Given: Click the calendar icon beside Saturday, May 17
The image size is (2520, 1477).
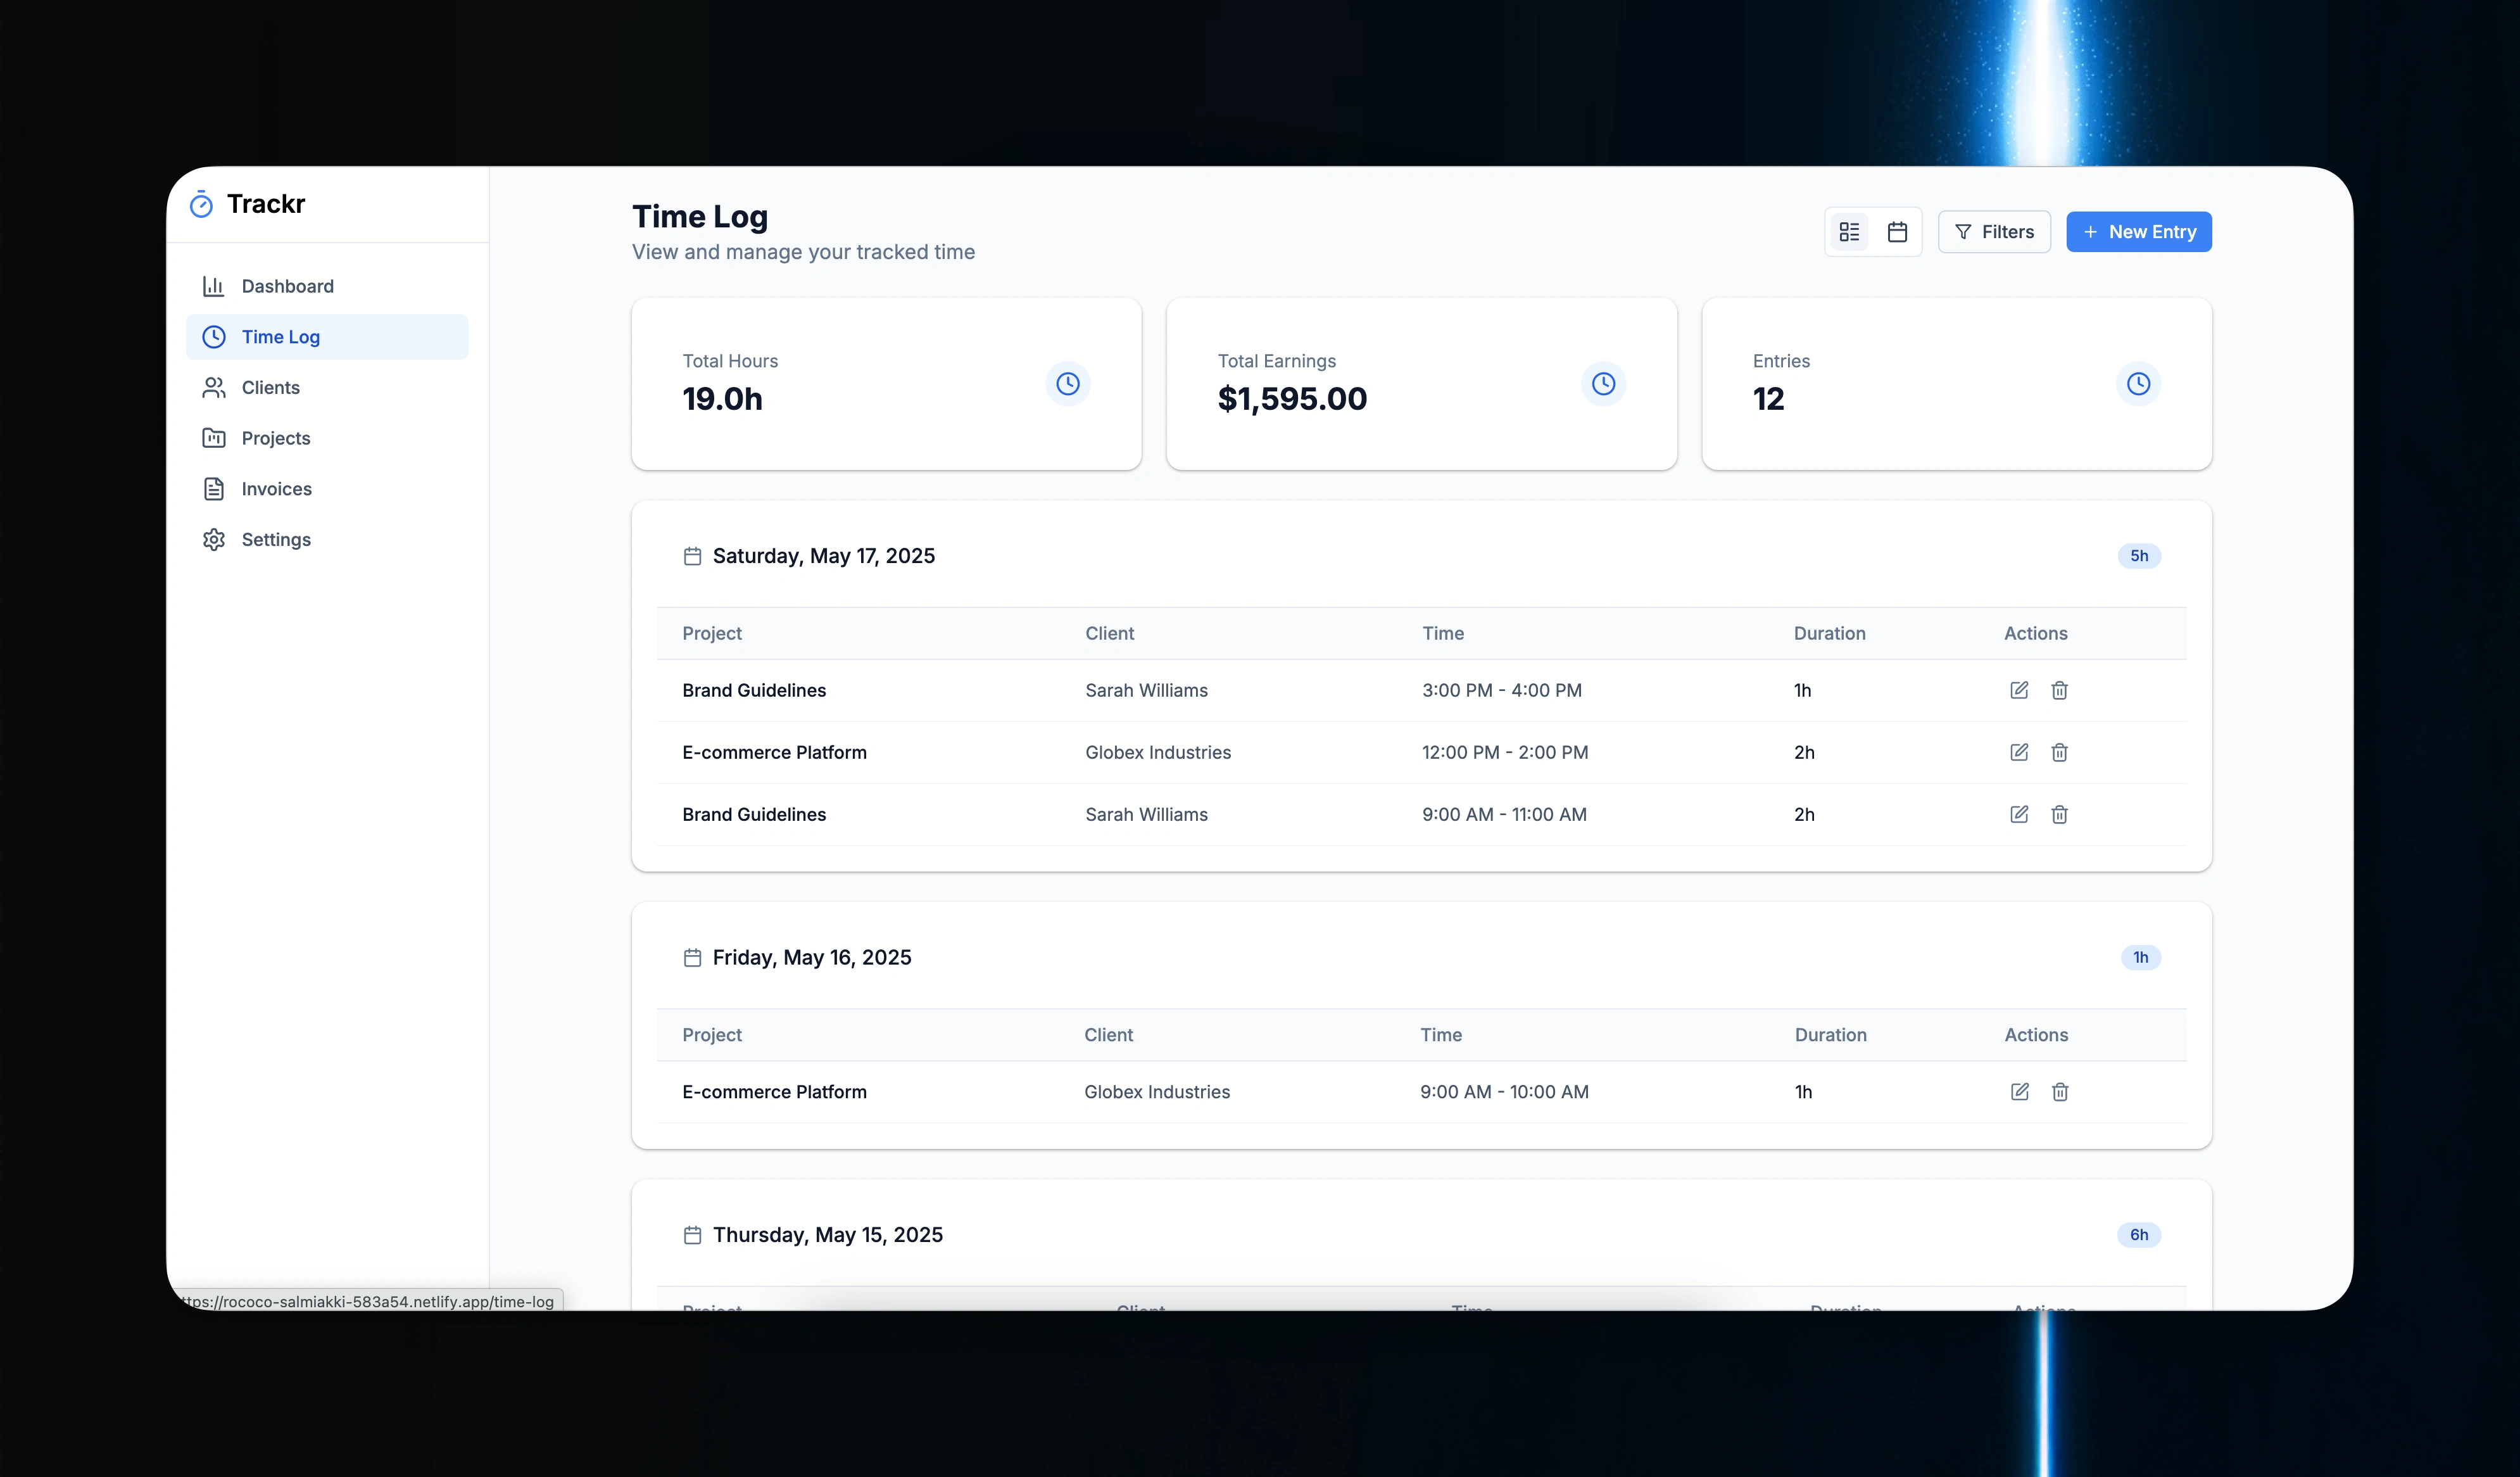Looking at the screenshot, I should click(x=692, y=556).
